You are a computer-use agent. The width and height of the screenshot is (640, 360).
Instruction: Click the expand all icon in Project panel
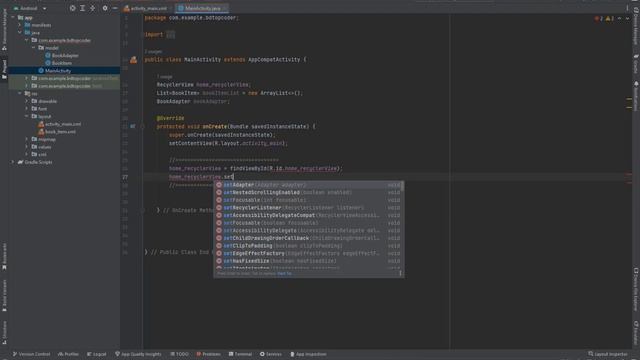(x=82, y=8)
